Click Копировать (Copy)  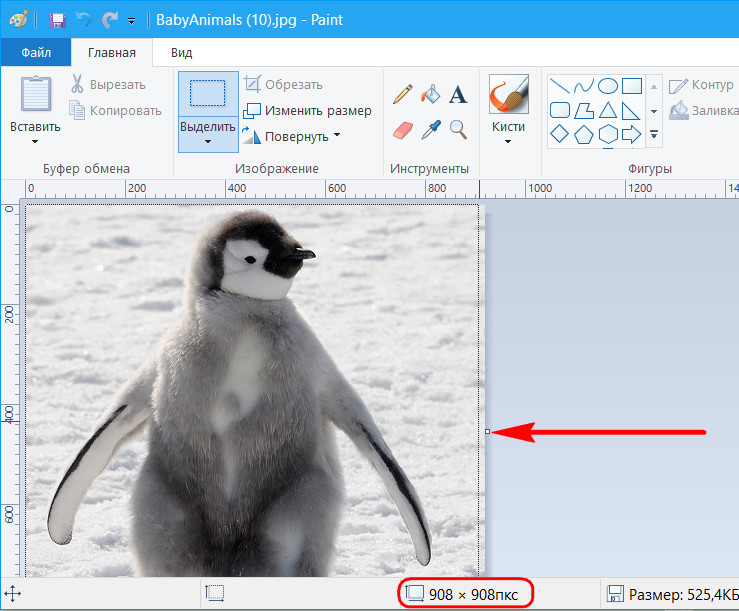[x=115, y=110]
